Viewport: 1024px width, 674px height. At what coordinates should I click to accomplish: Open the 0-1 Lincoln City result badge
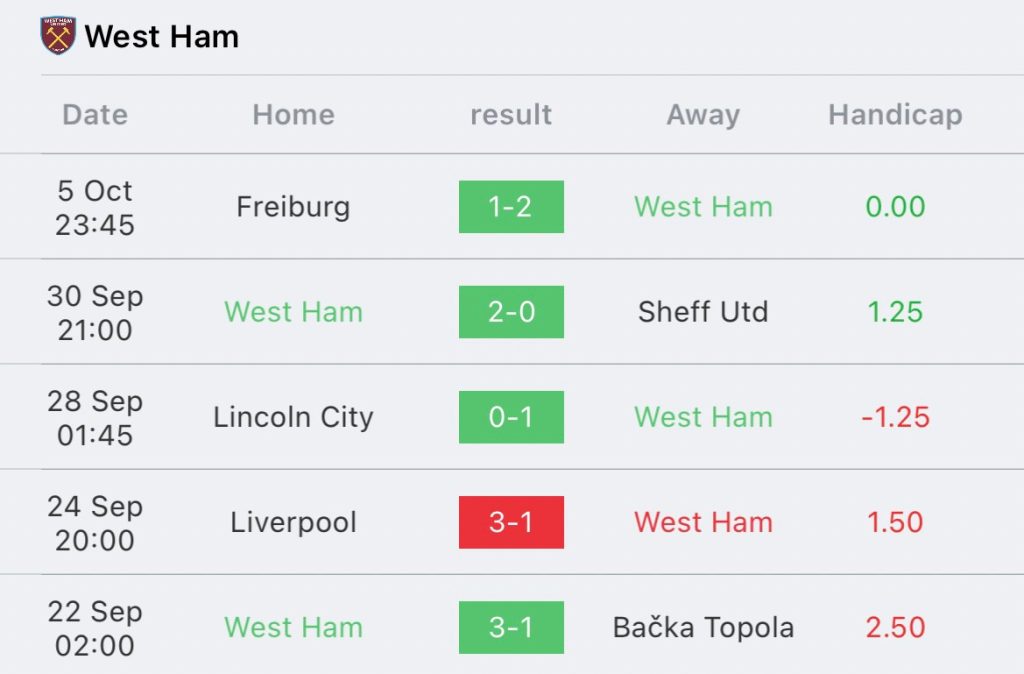511,417
